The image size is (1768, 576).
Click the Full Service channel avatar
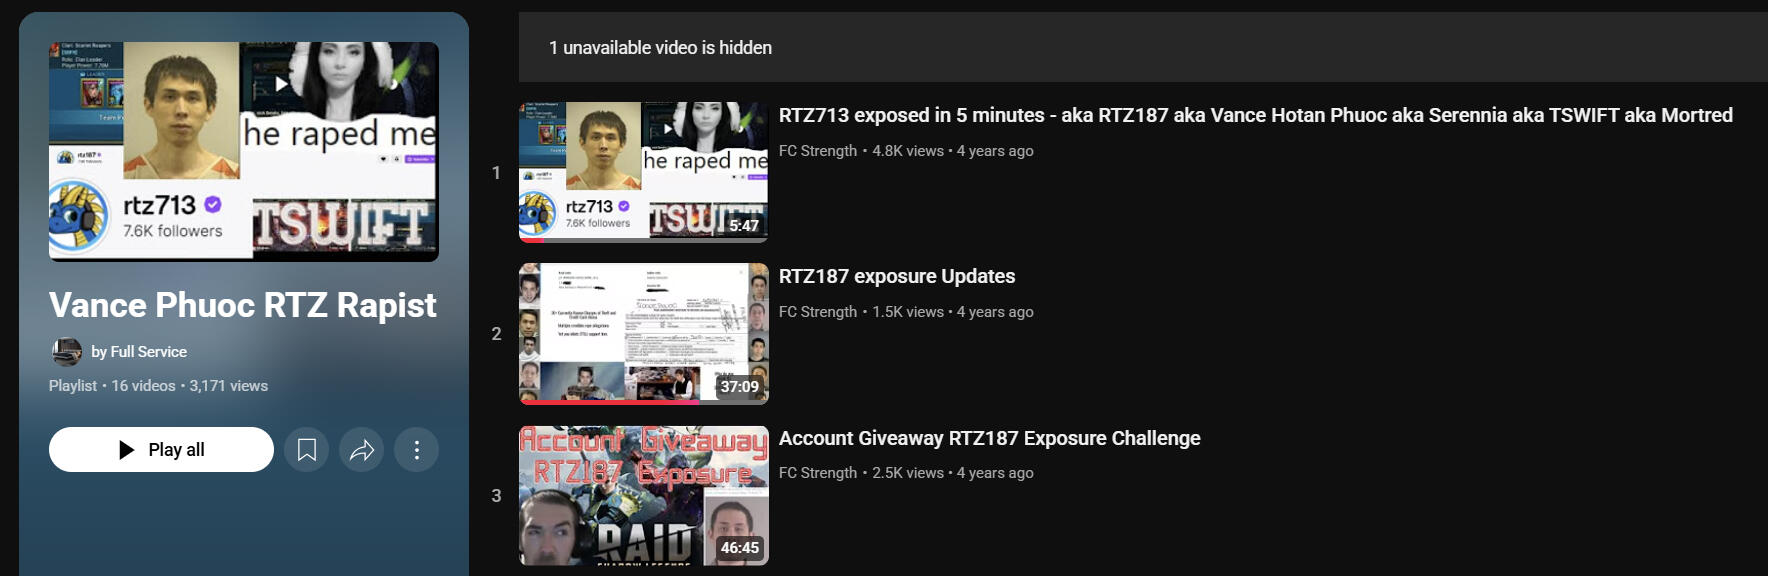coord(67,352)
